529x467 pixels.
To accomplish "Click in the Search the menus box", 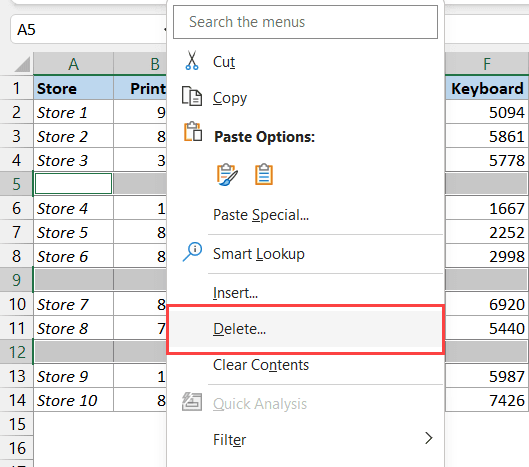I will [305, 22].
